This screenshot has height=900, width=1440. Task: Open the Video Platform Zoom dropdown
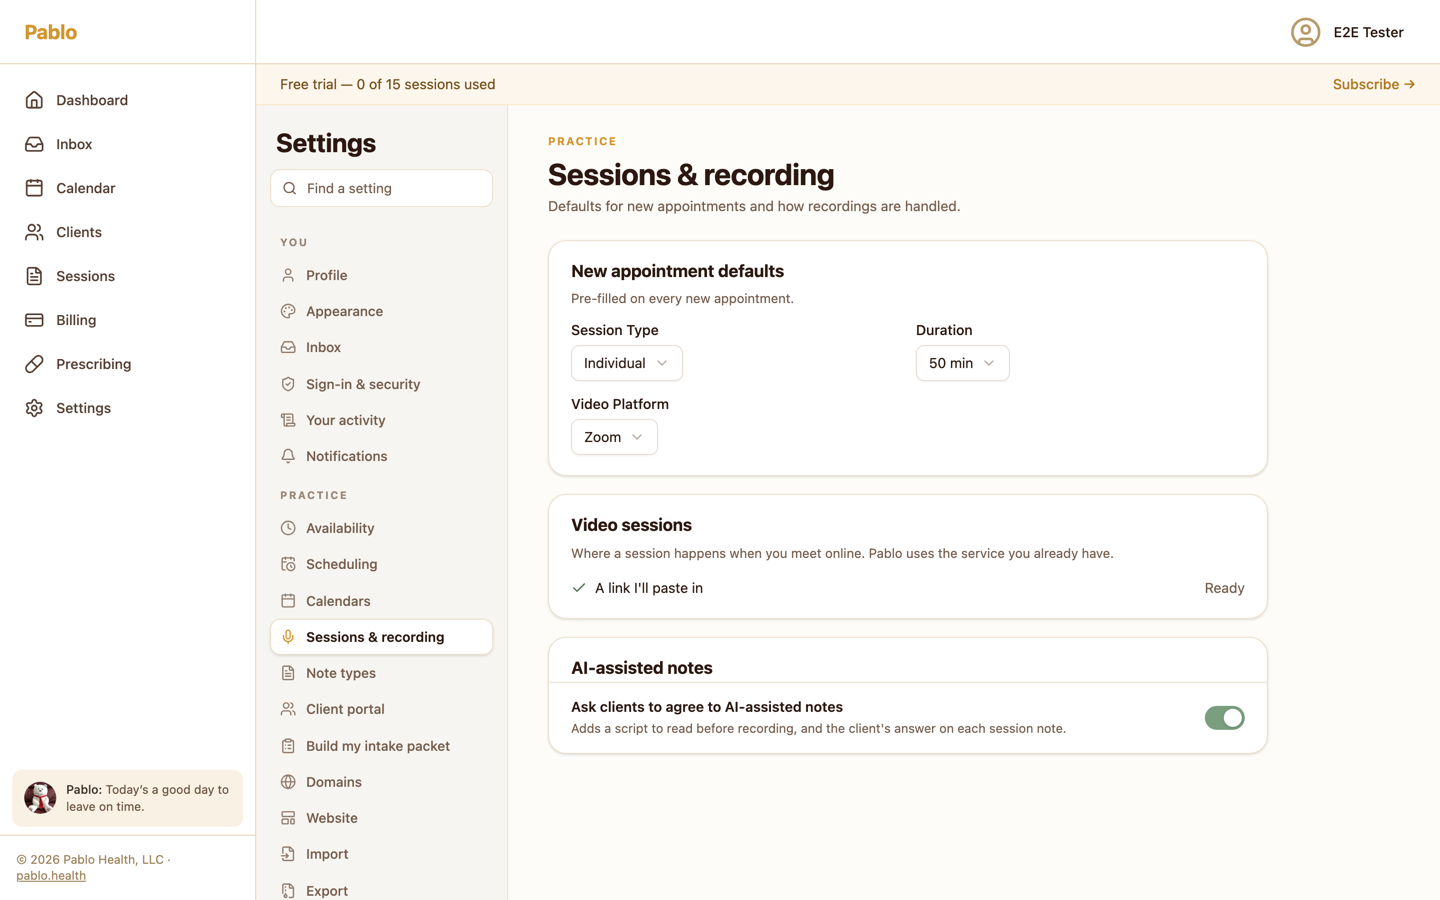(x=614, y=437)
